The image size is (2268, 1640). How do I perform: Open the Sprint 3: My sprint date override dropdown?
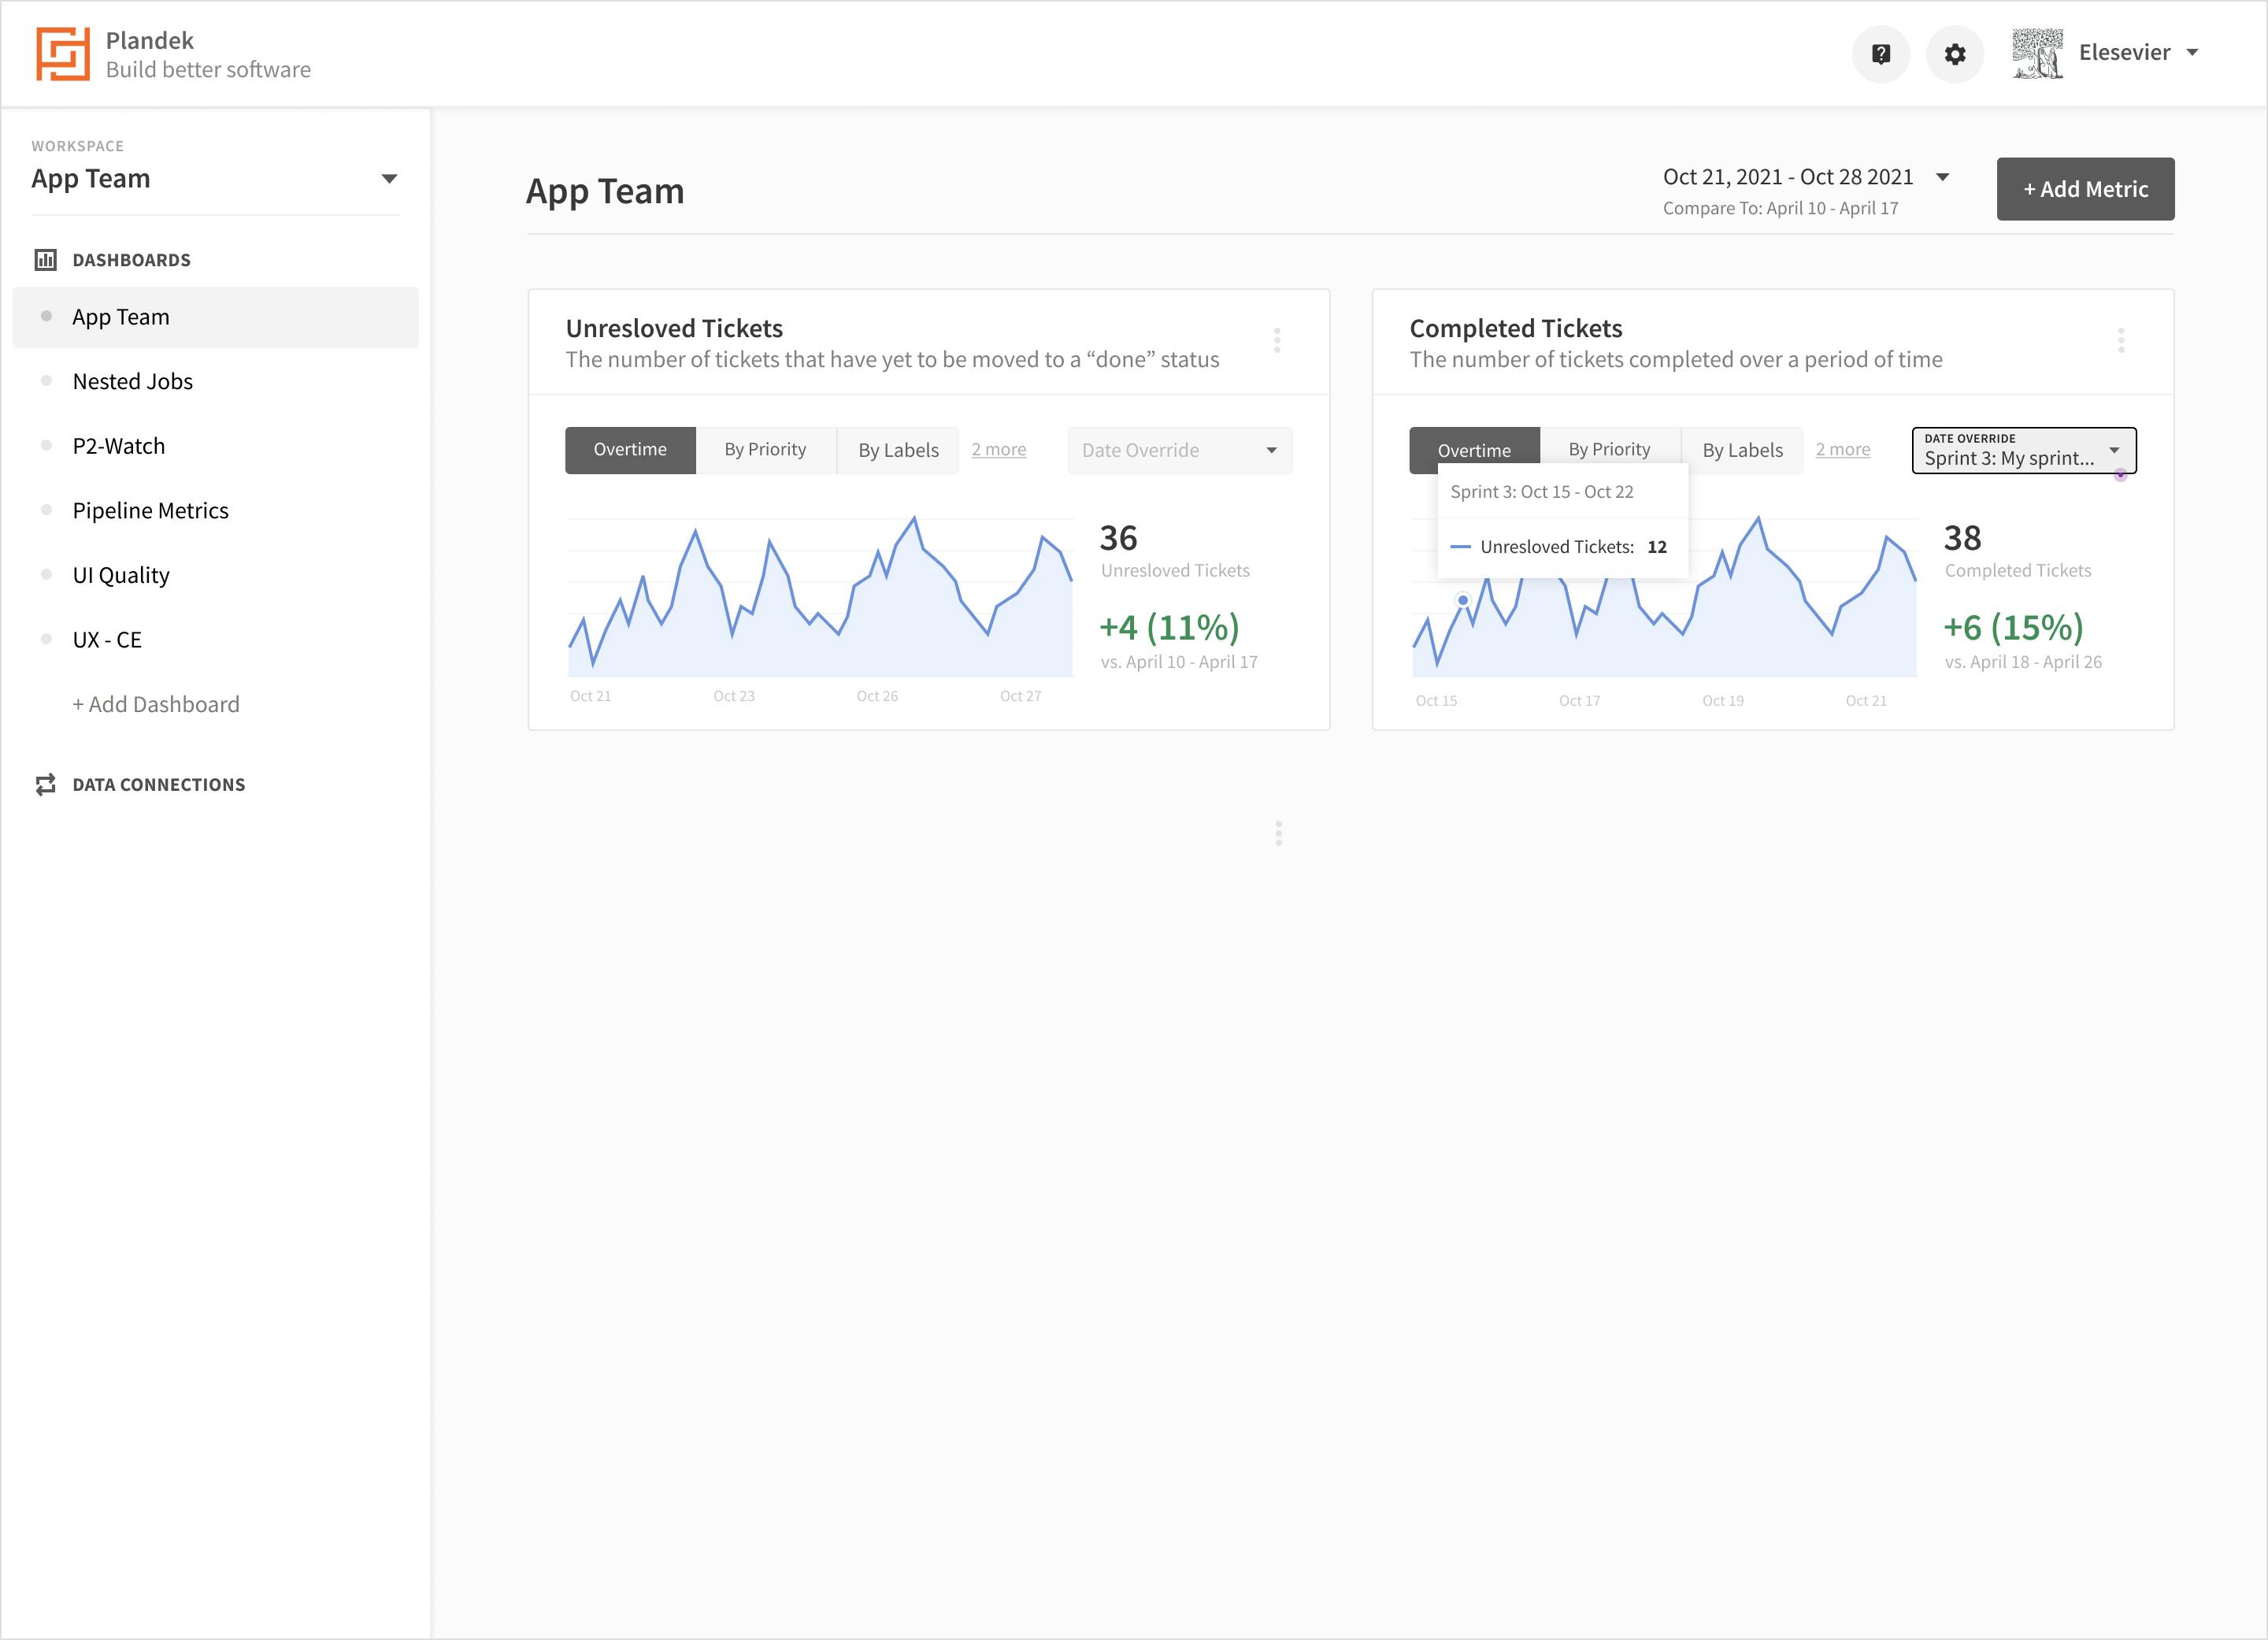click(x=2024, y=450)
